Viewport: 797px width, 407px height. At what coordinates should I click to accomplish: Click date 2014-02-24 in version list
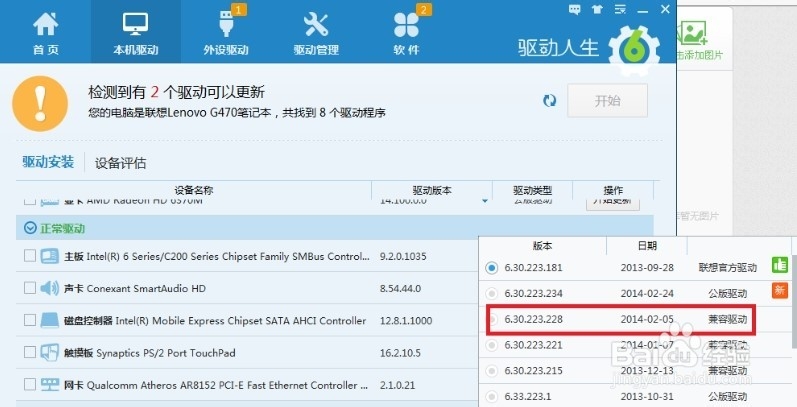pos(647,294)
